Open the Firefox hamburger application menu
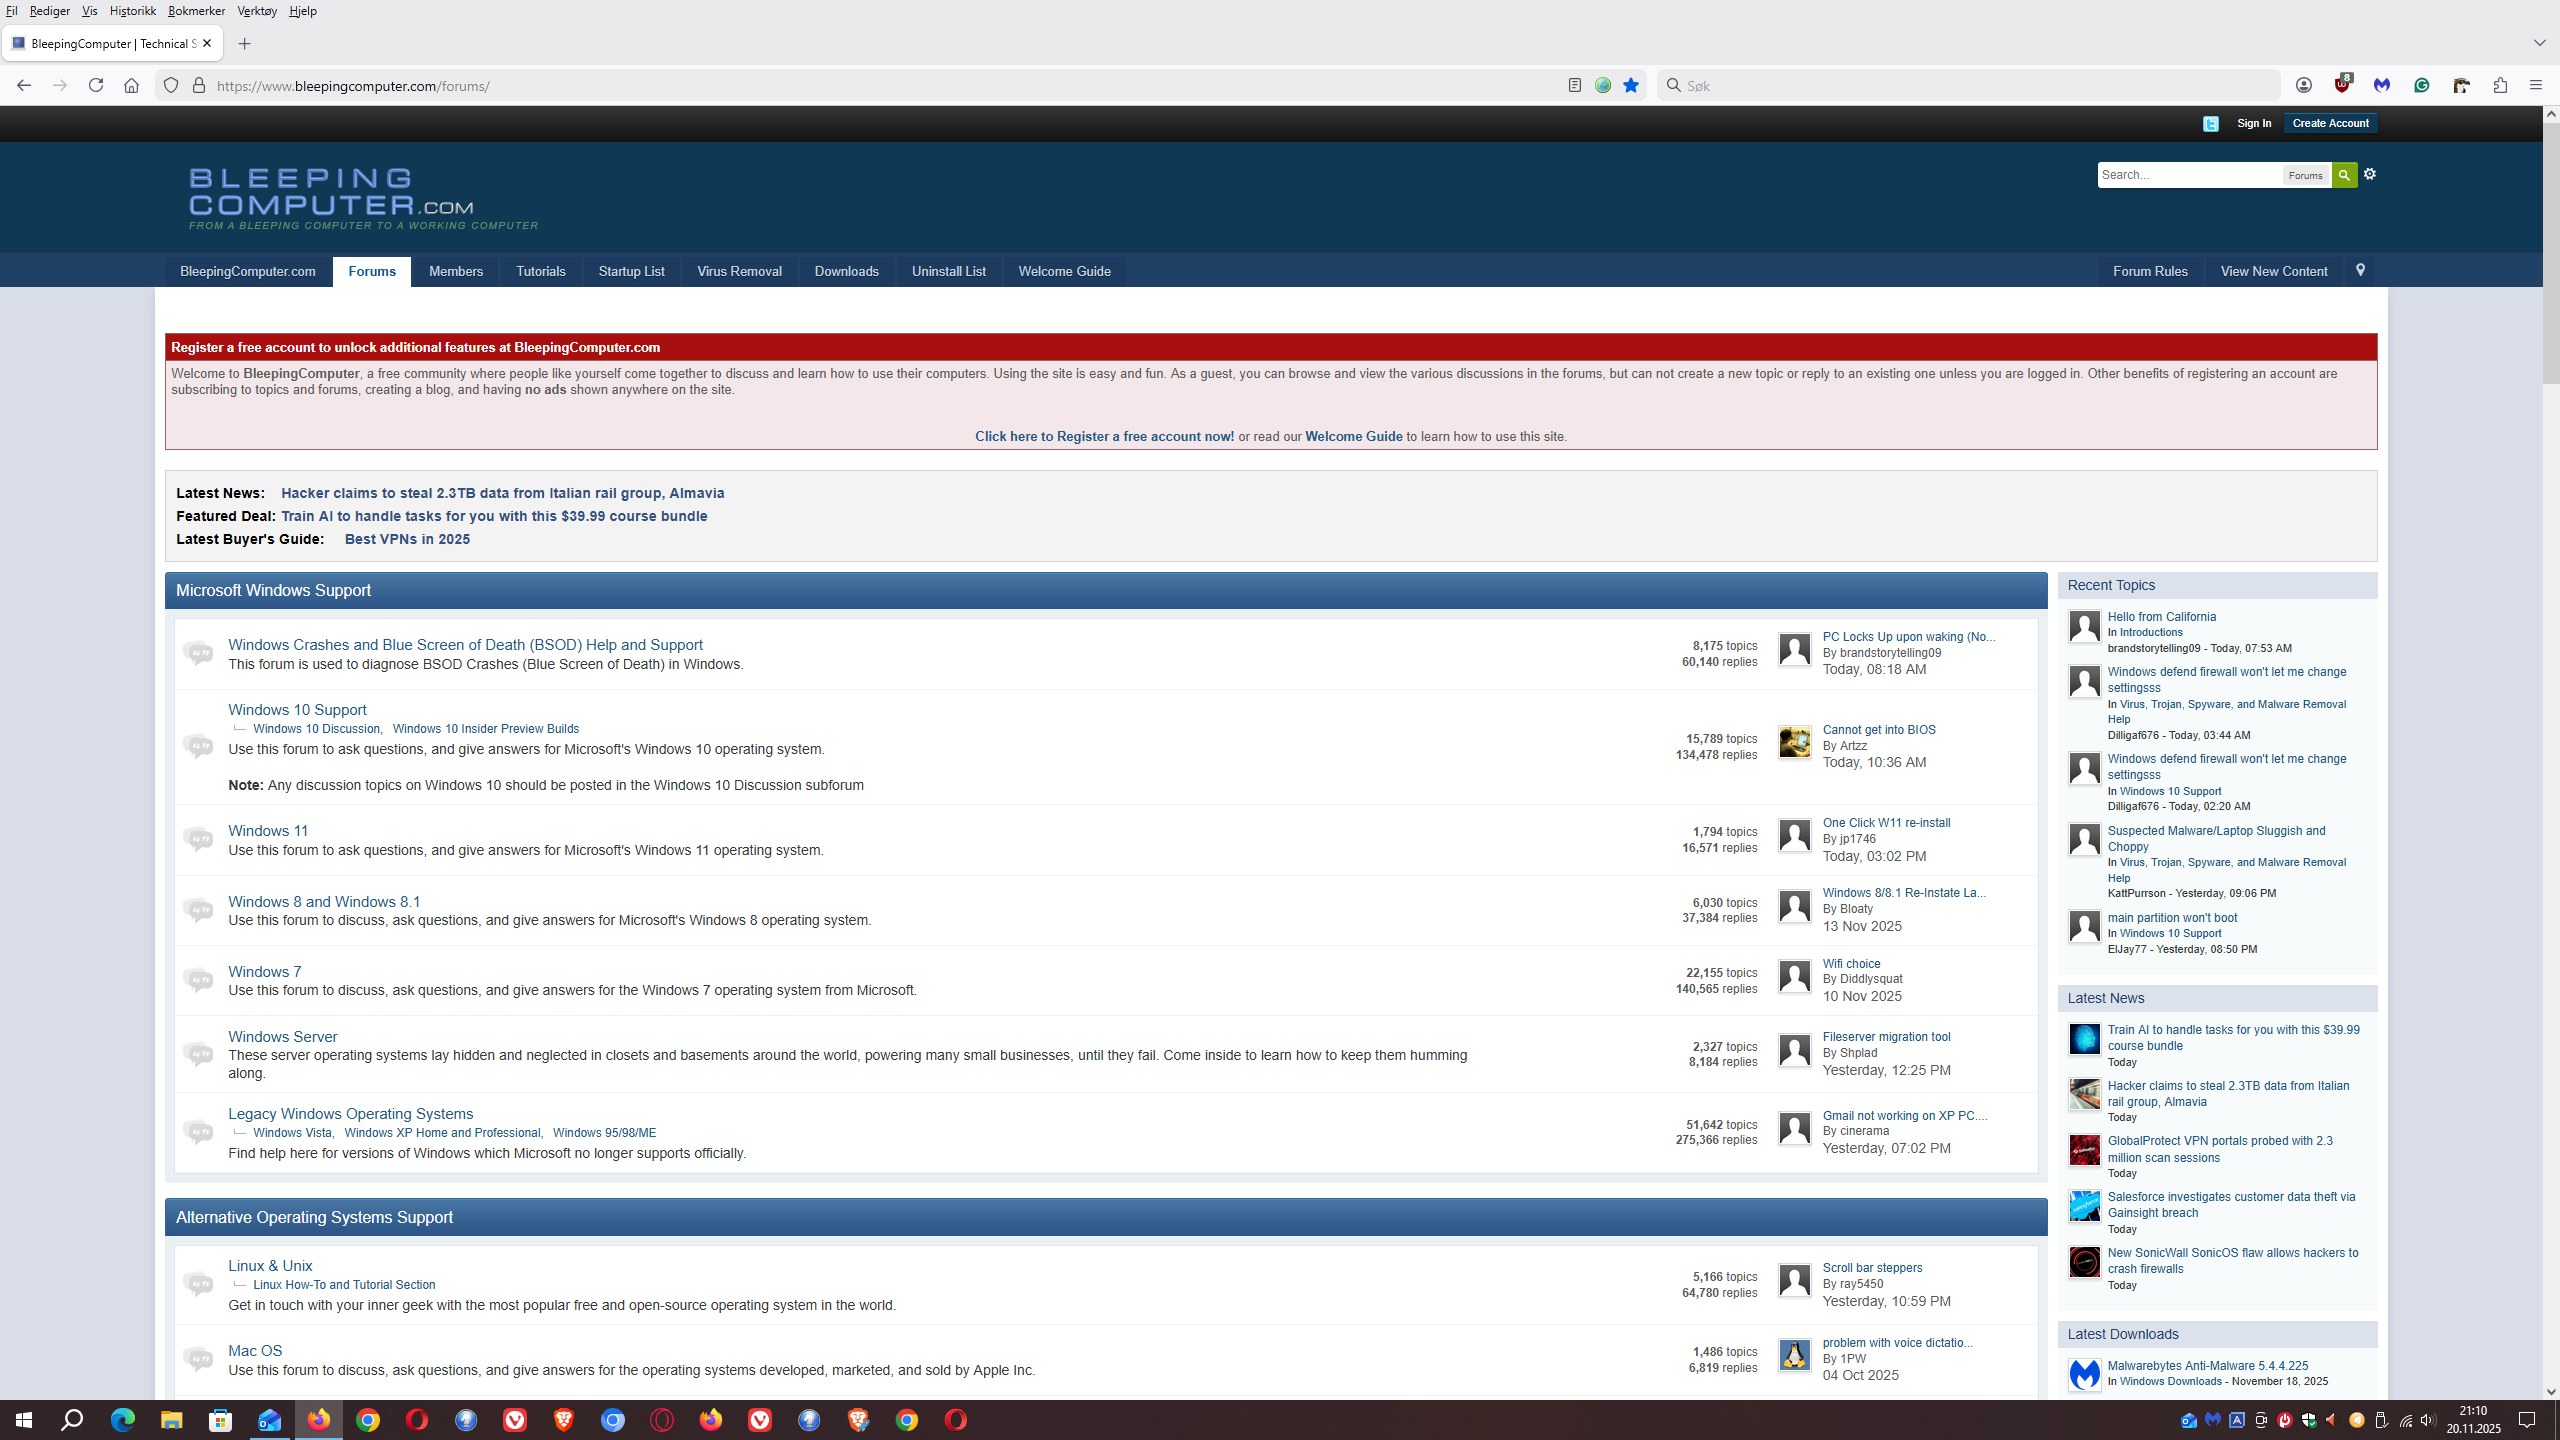 click(x=2535, y=86)
